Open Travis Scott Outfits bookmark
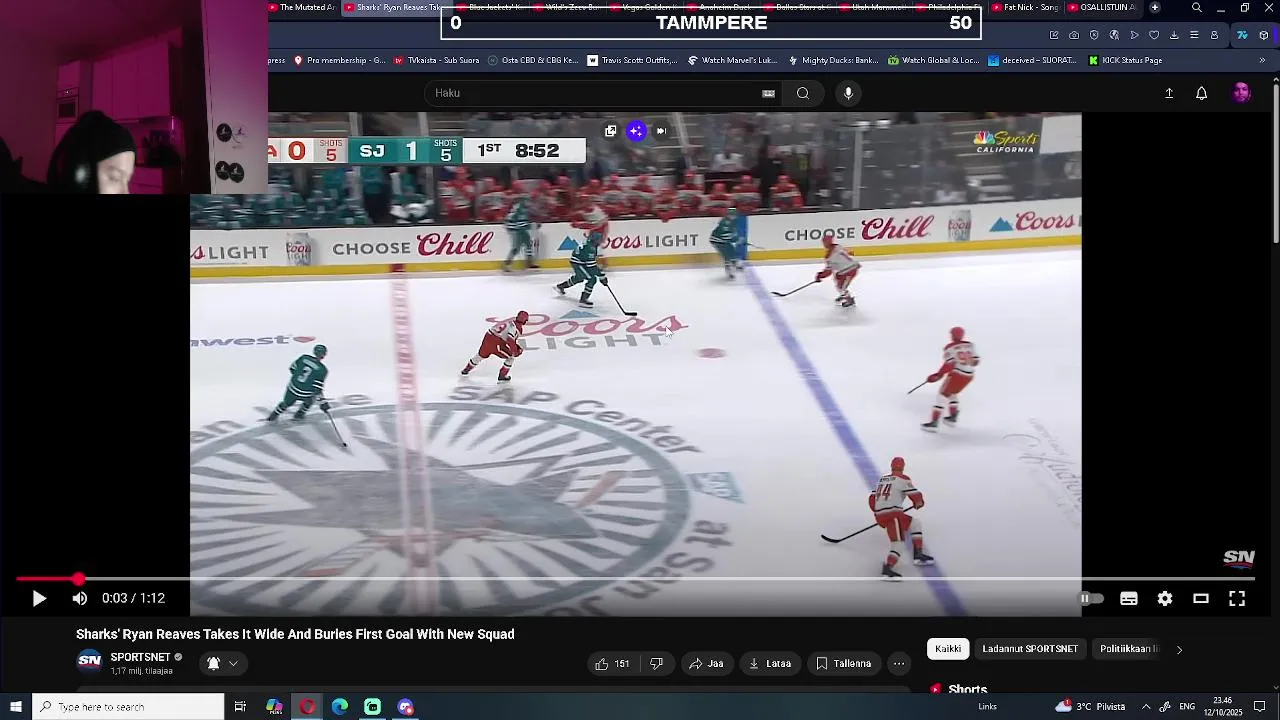The image size is (1280, 720). (631, 60)
